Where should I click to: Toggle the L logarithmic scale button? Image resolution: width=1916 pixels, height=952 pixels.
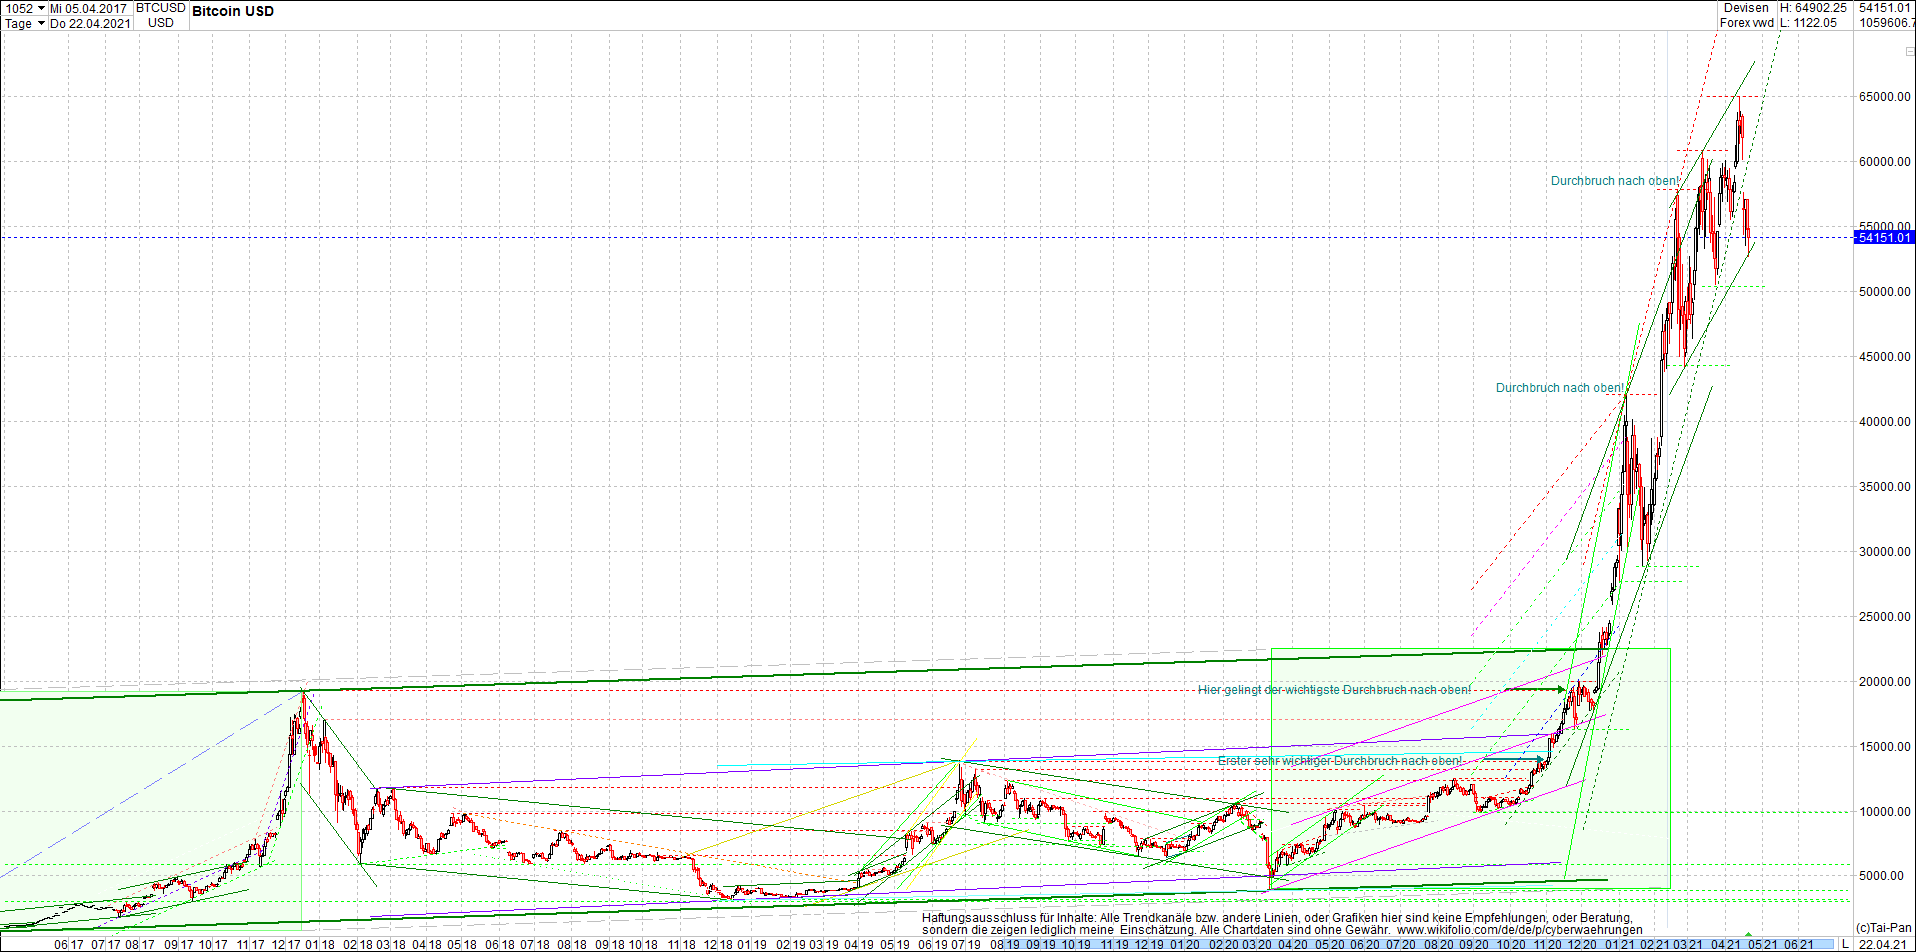click(x=1845, y=944)
